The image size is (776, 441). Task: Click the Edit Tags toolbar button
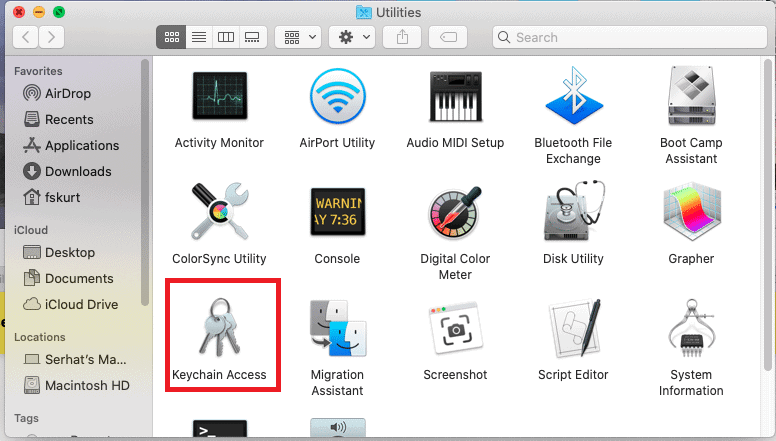[x=448, y=37]
